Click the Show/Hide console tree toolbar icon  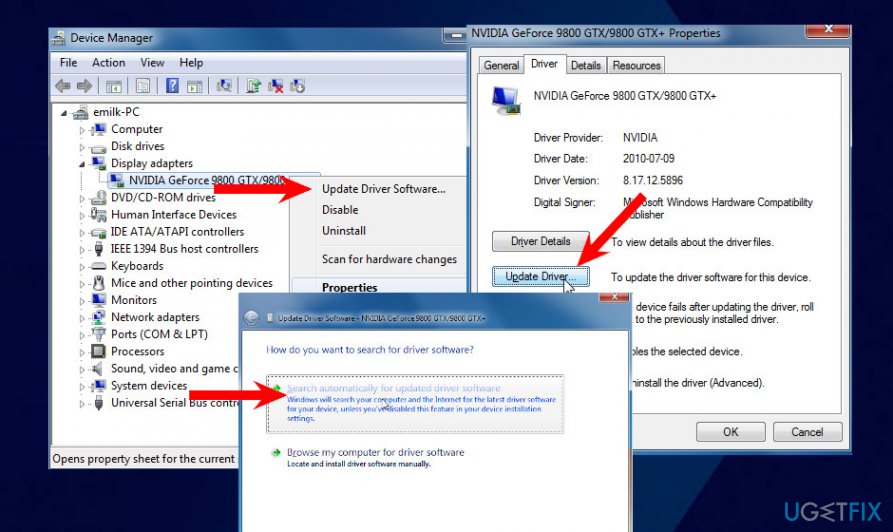(x=113, y=86)
